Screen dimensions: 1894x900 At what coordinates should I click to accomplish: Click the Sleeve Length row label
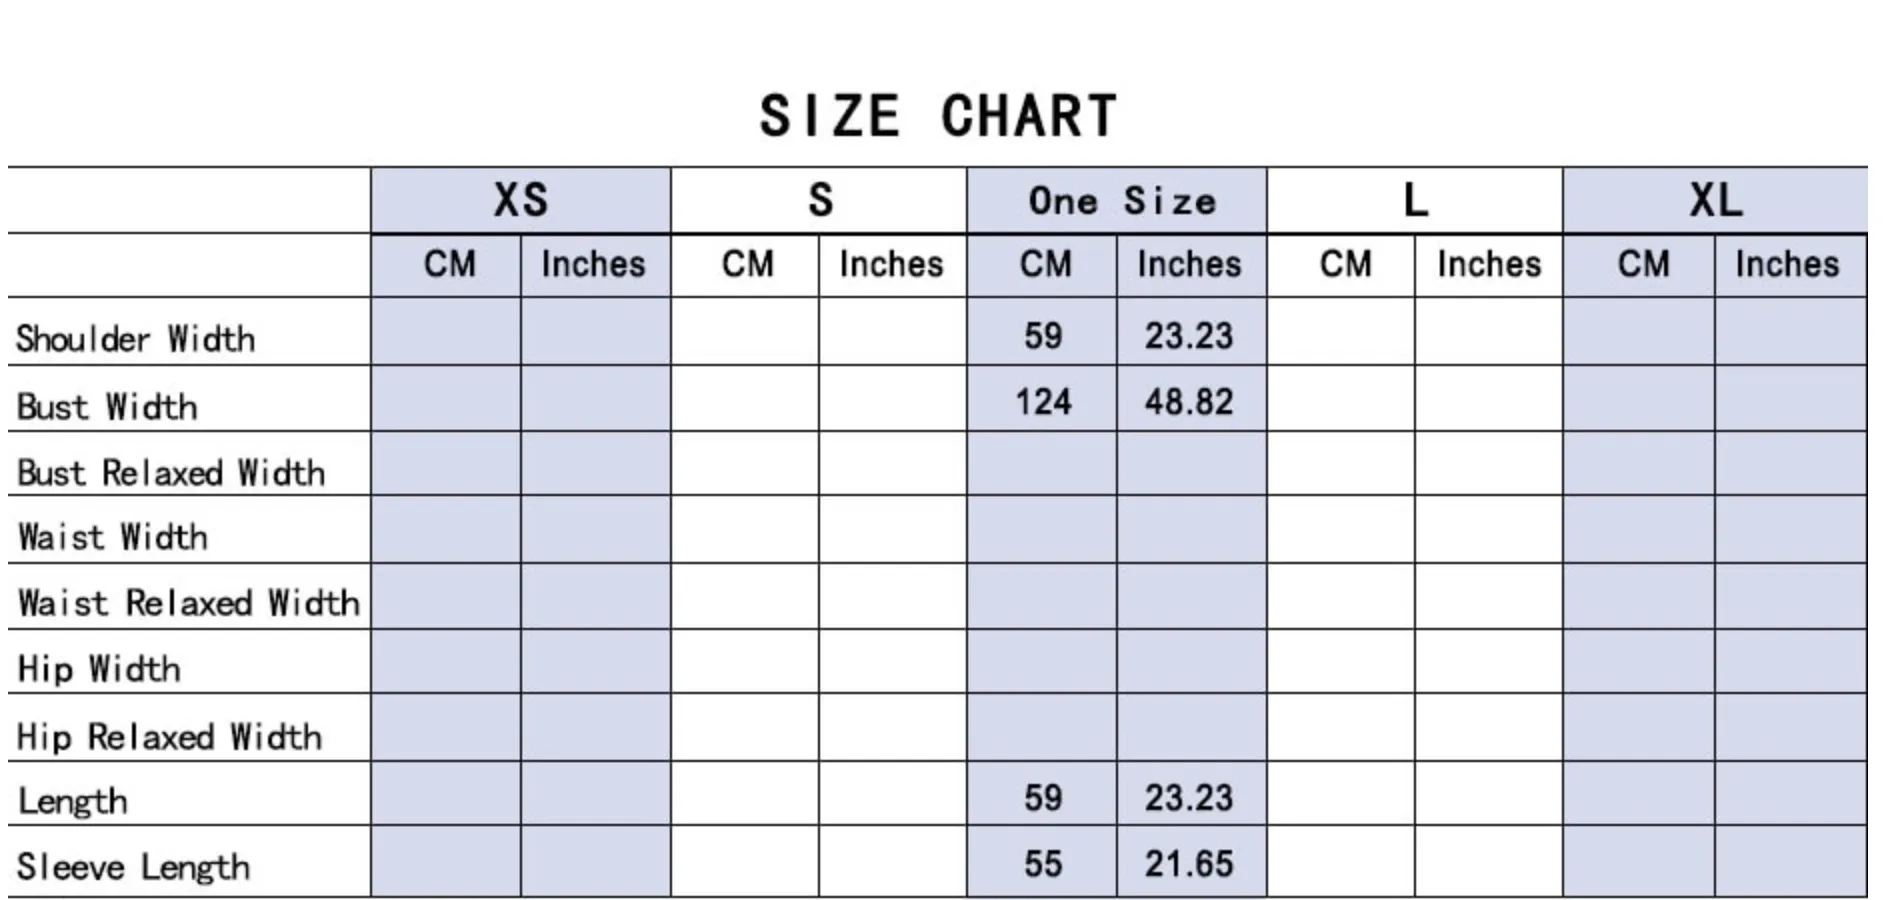pos(133,867)
